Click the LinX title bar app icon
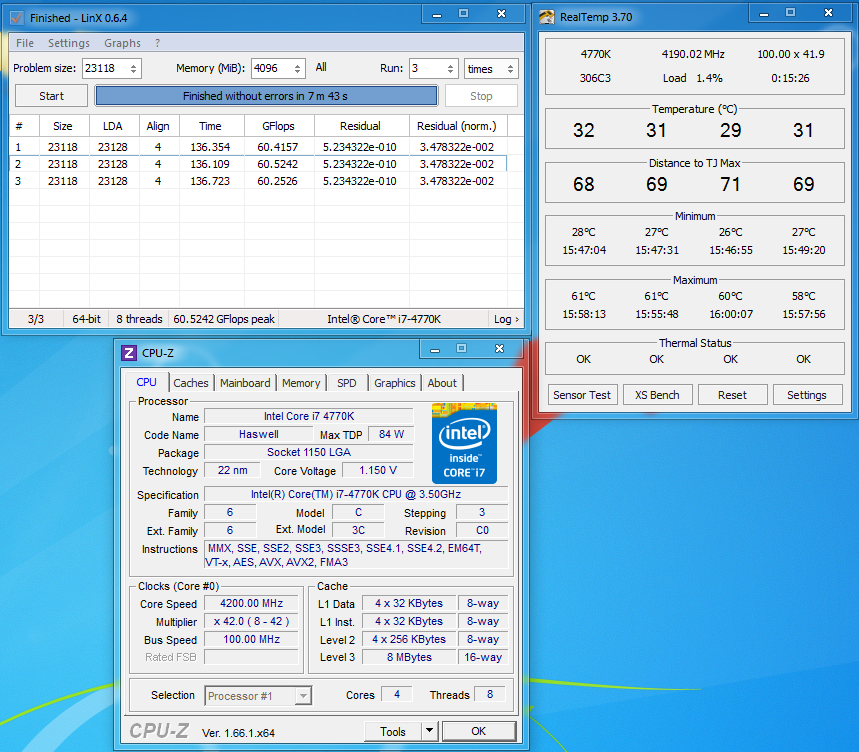859x752 pixels. [16, 18]
